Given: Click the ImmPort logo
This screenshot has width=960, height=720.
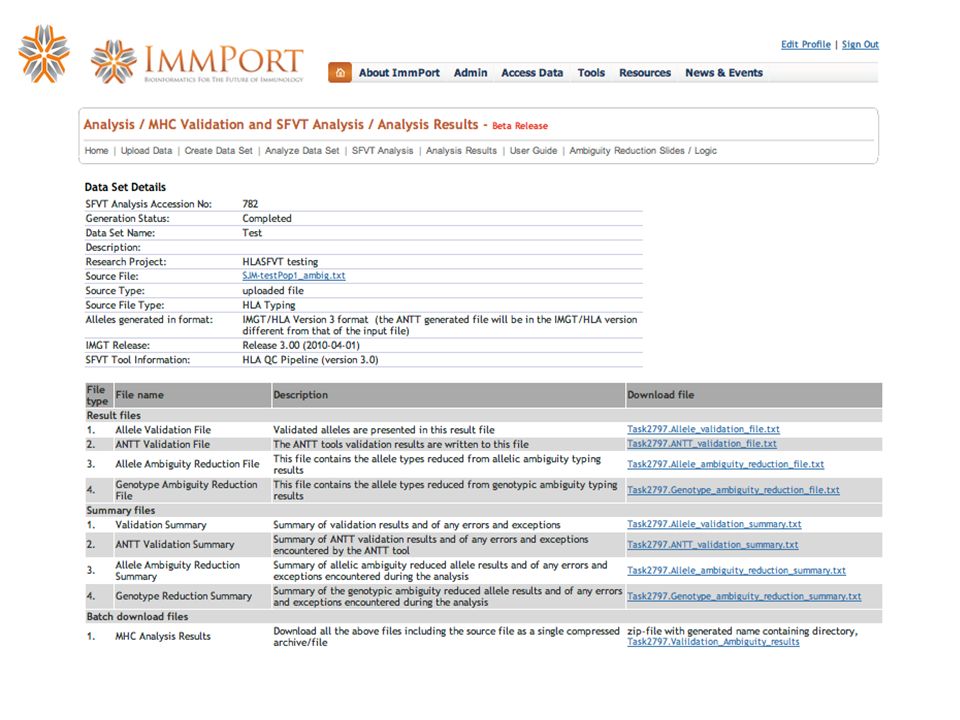Looking at the screenshot, I should 197,62.
